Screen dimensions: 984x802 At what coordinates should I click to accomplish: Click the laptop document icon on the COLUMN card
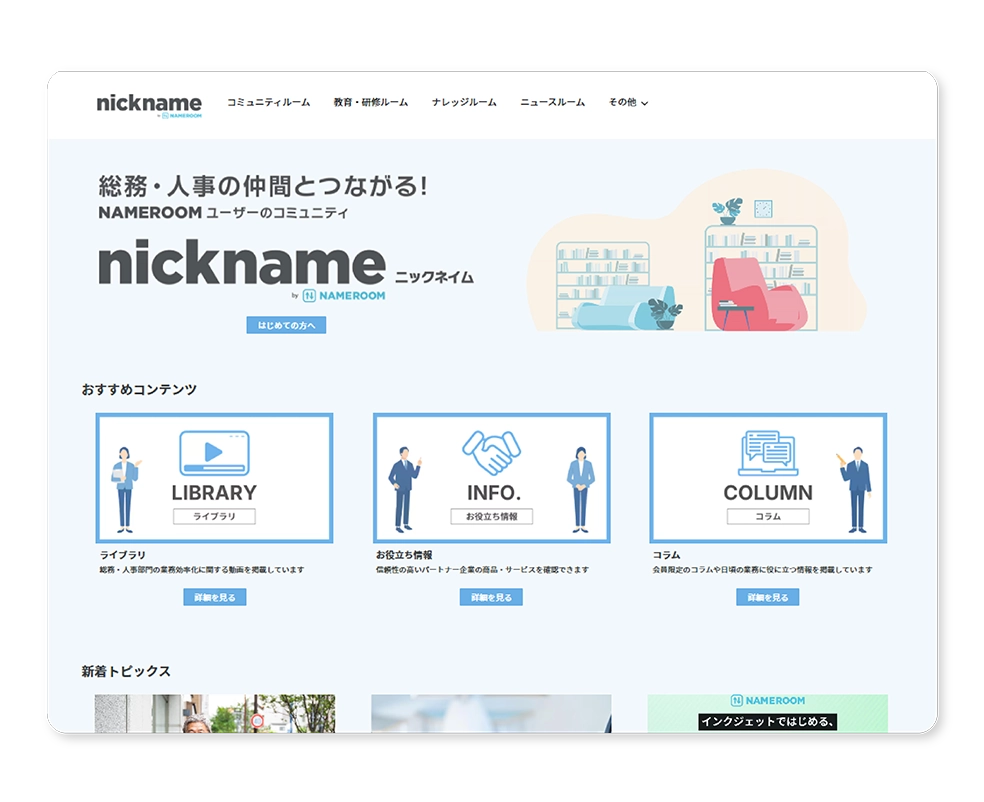[768, 451]
